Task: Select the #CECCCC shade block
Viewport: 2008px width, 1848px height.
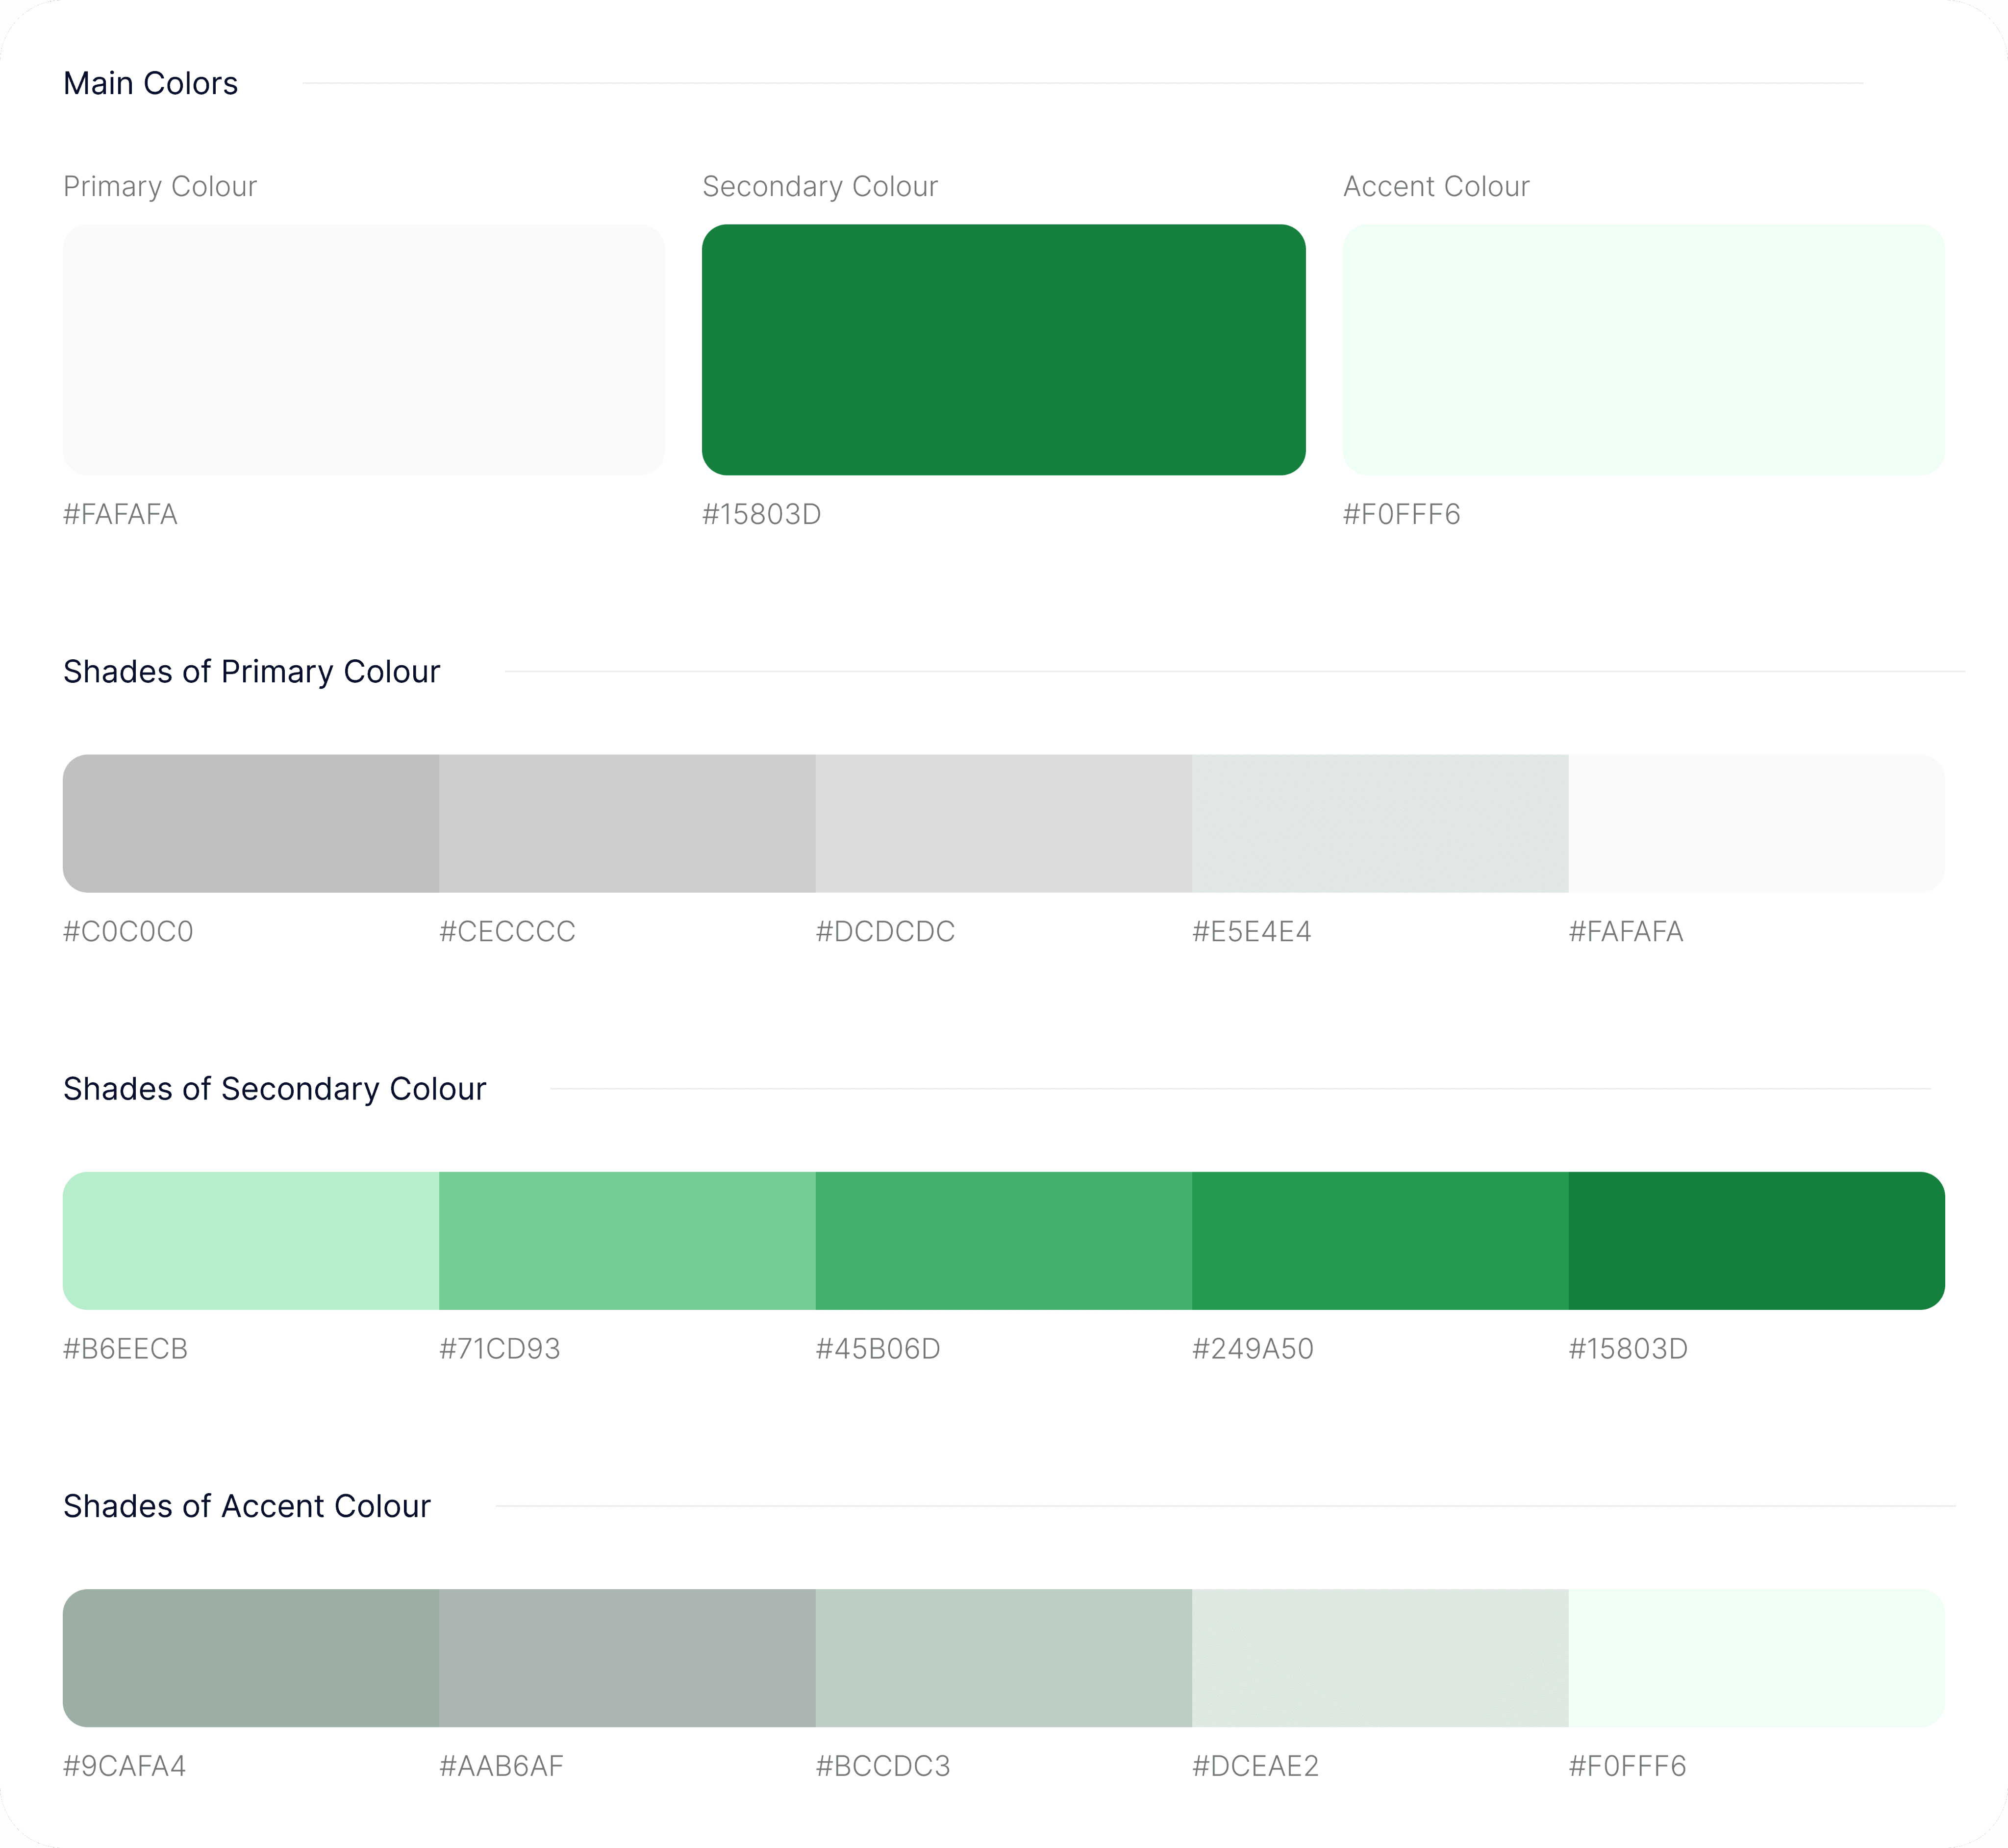Action: click(627, 823)
